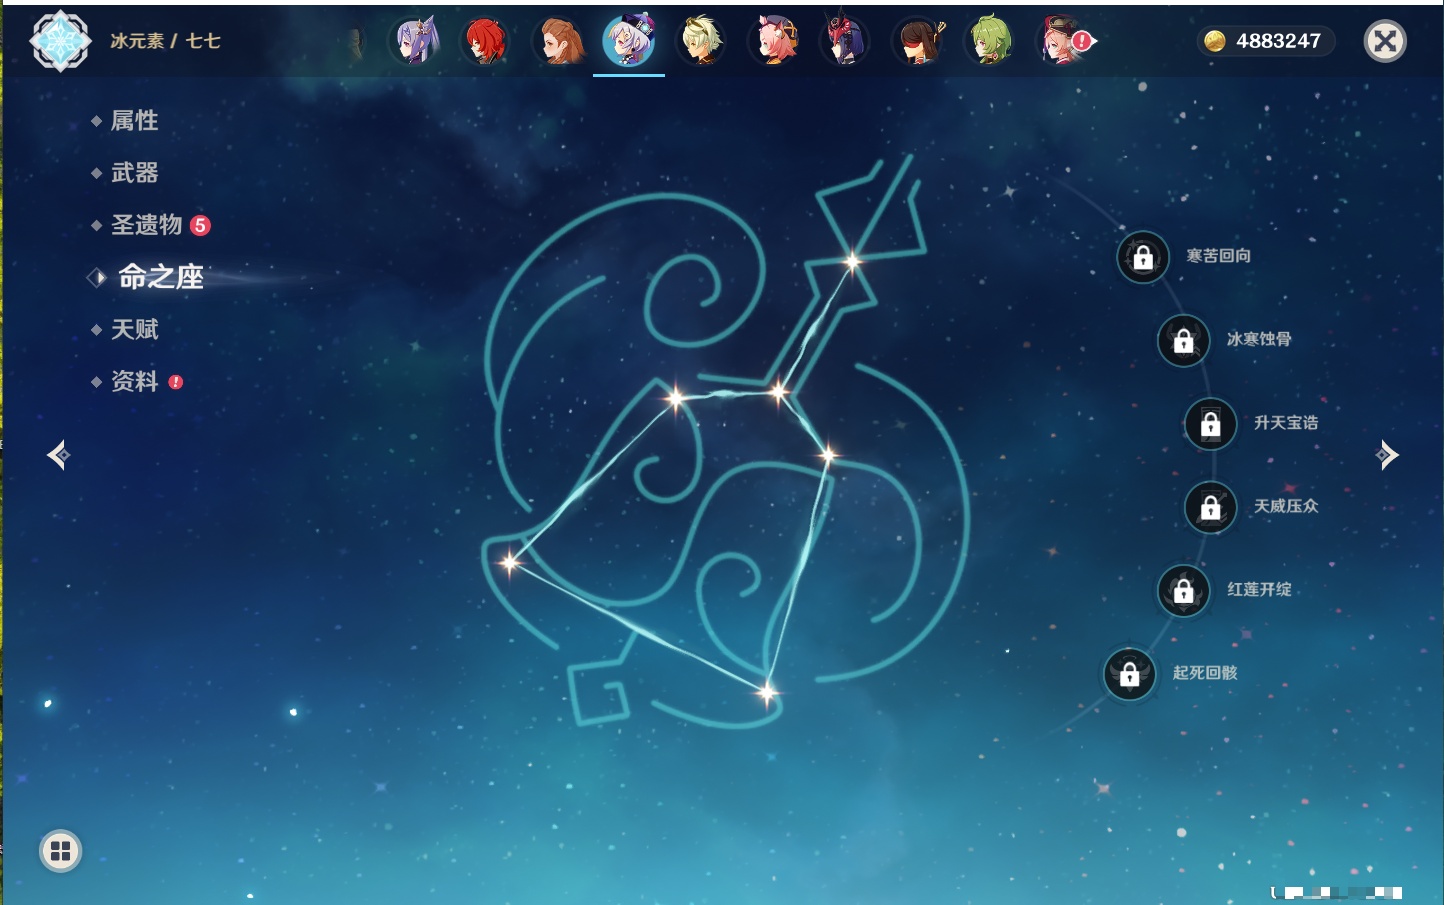Viewport: 1444px width, 905px height.
Task: Choose the green-haired character portrait
Action: [x=990, y=41]
